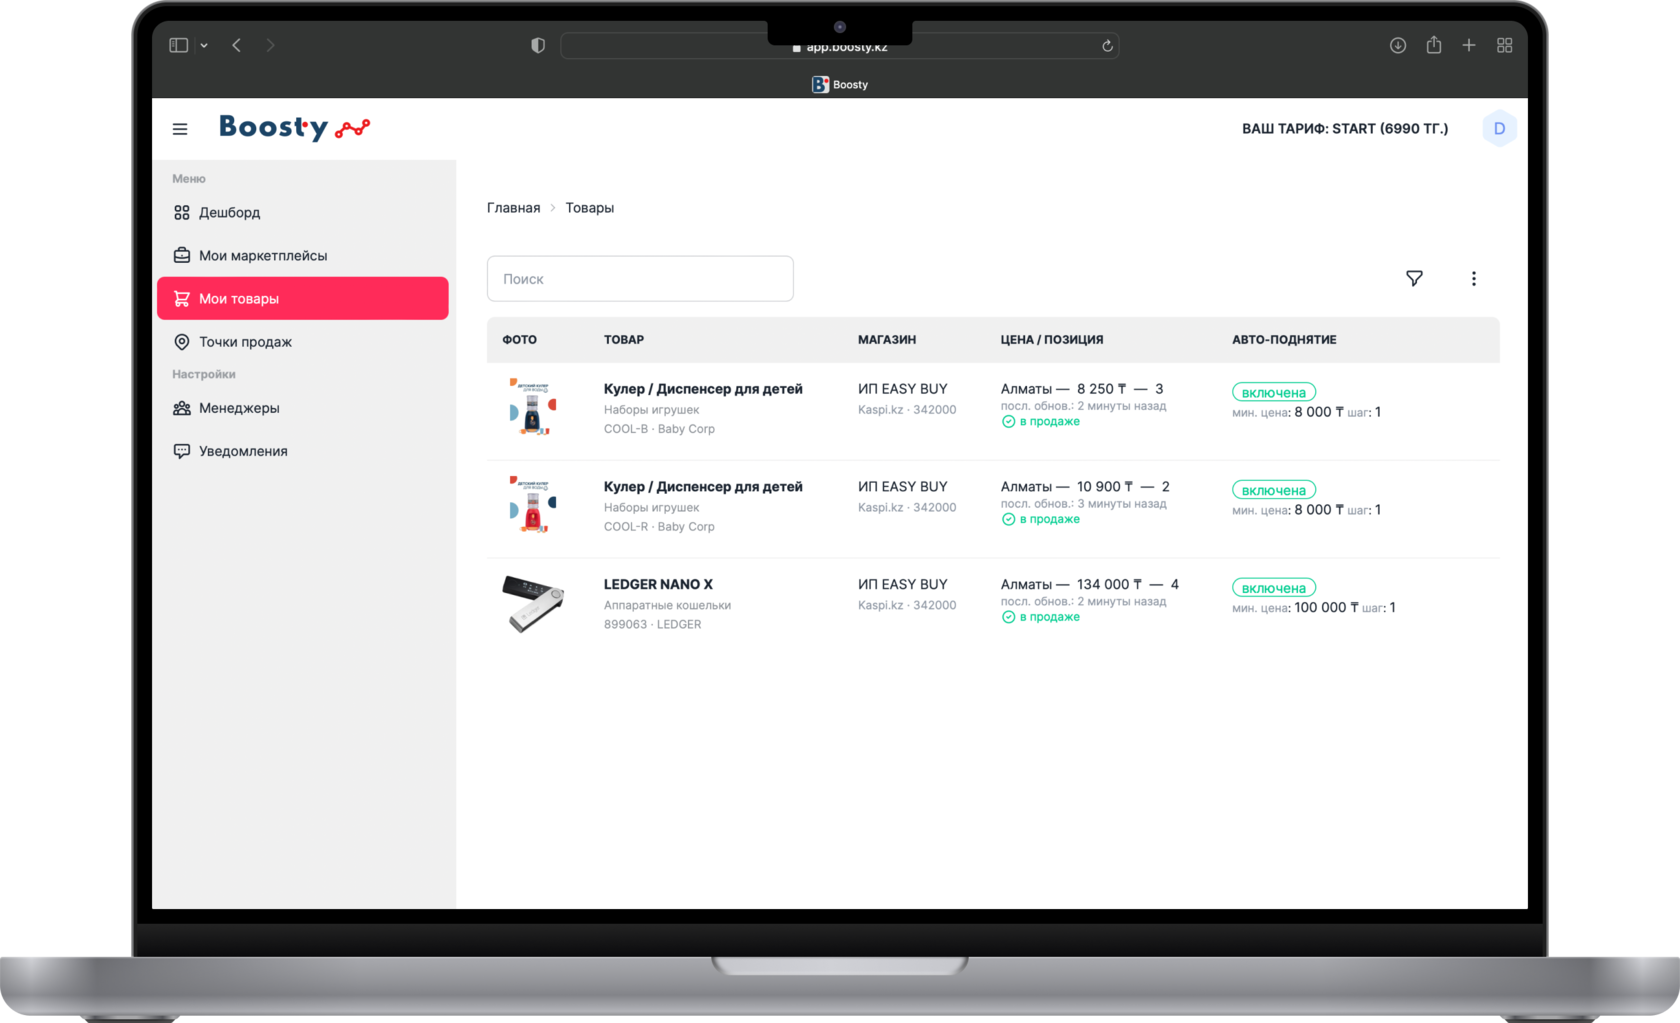This screenshot has height=1023, width=1680.
Task: Click the Ledger Nano X product thumbnail
Action: coord(533,603)
